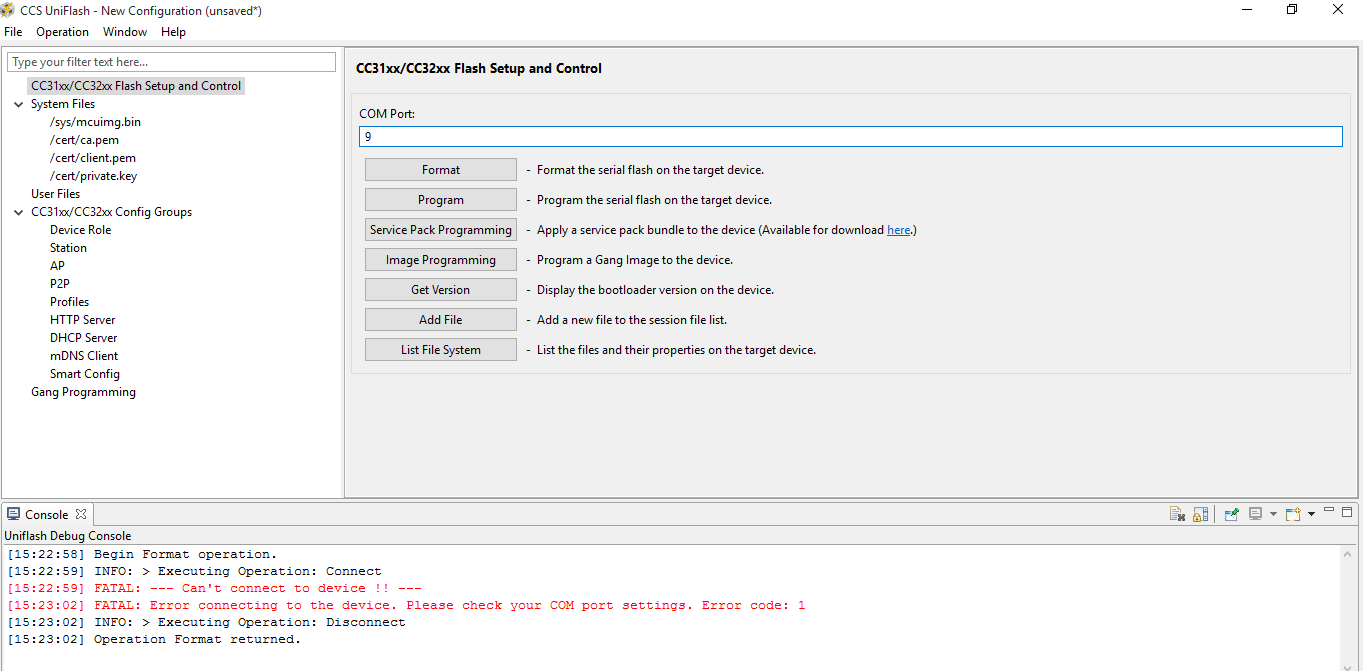Select CC31xx/CC32xx Flash Setup and Control tree item
This screenshot has height=671, width=1363.
point(136,86)
